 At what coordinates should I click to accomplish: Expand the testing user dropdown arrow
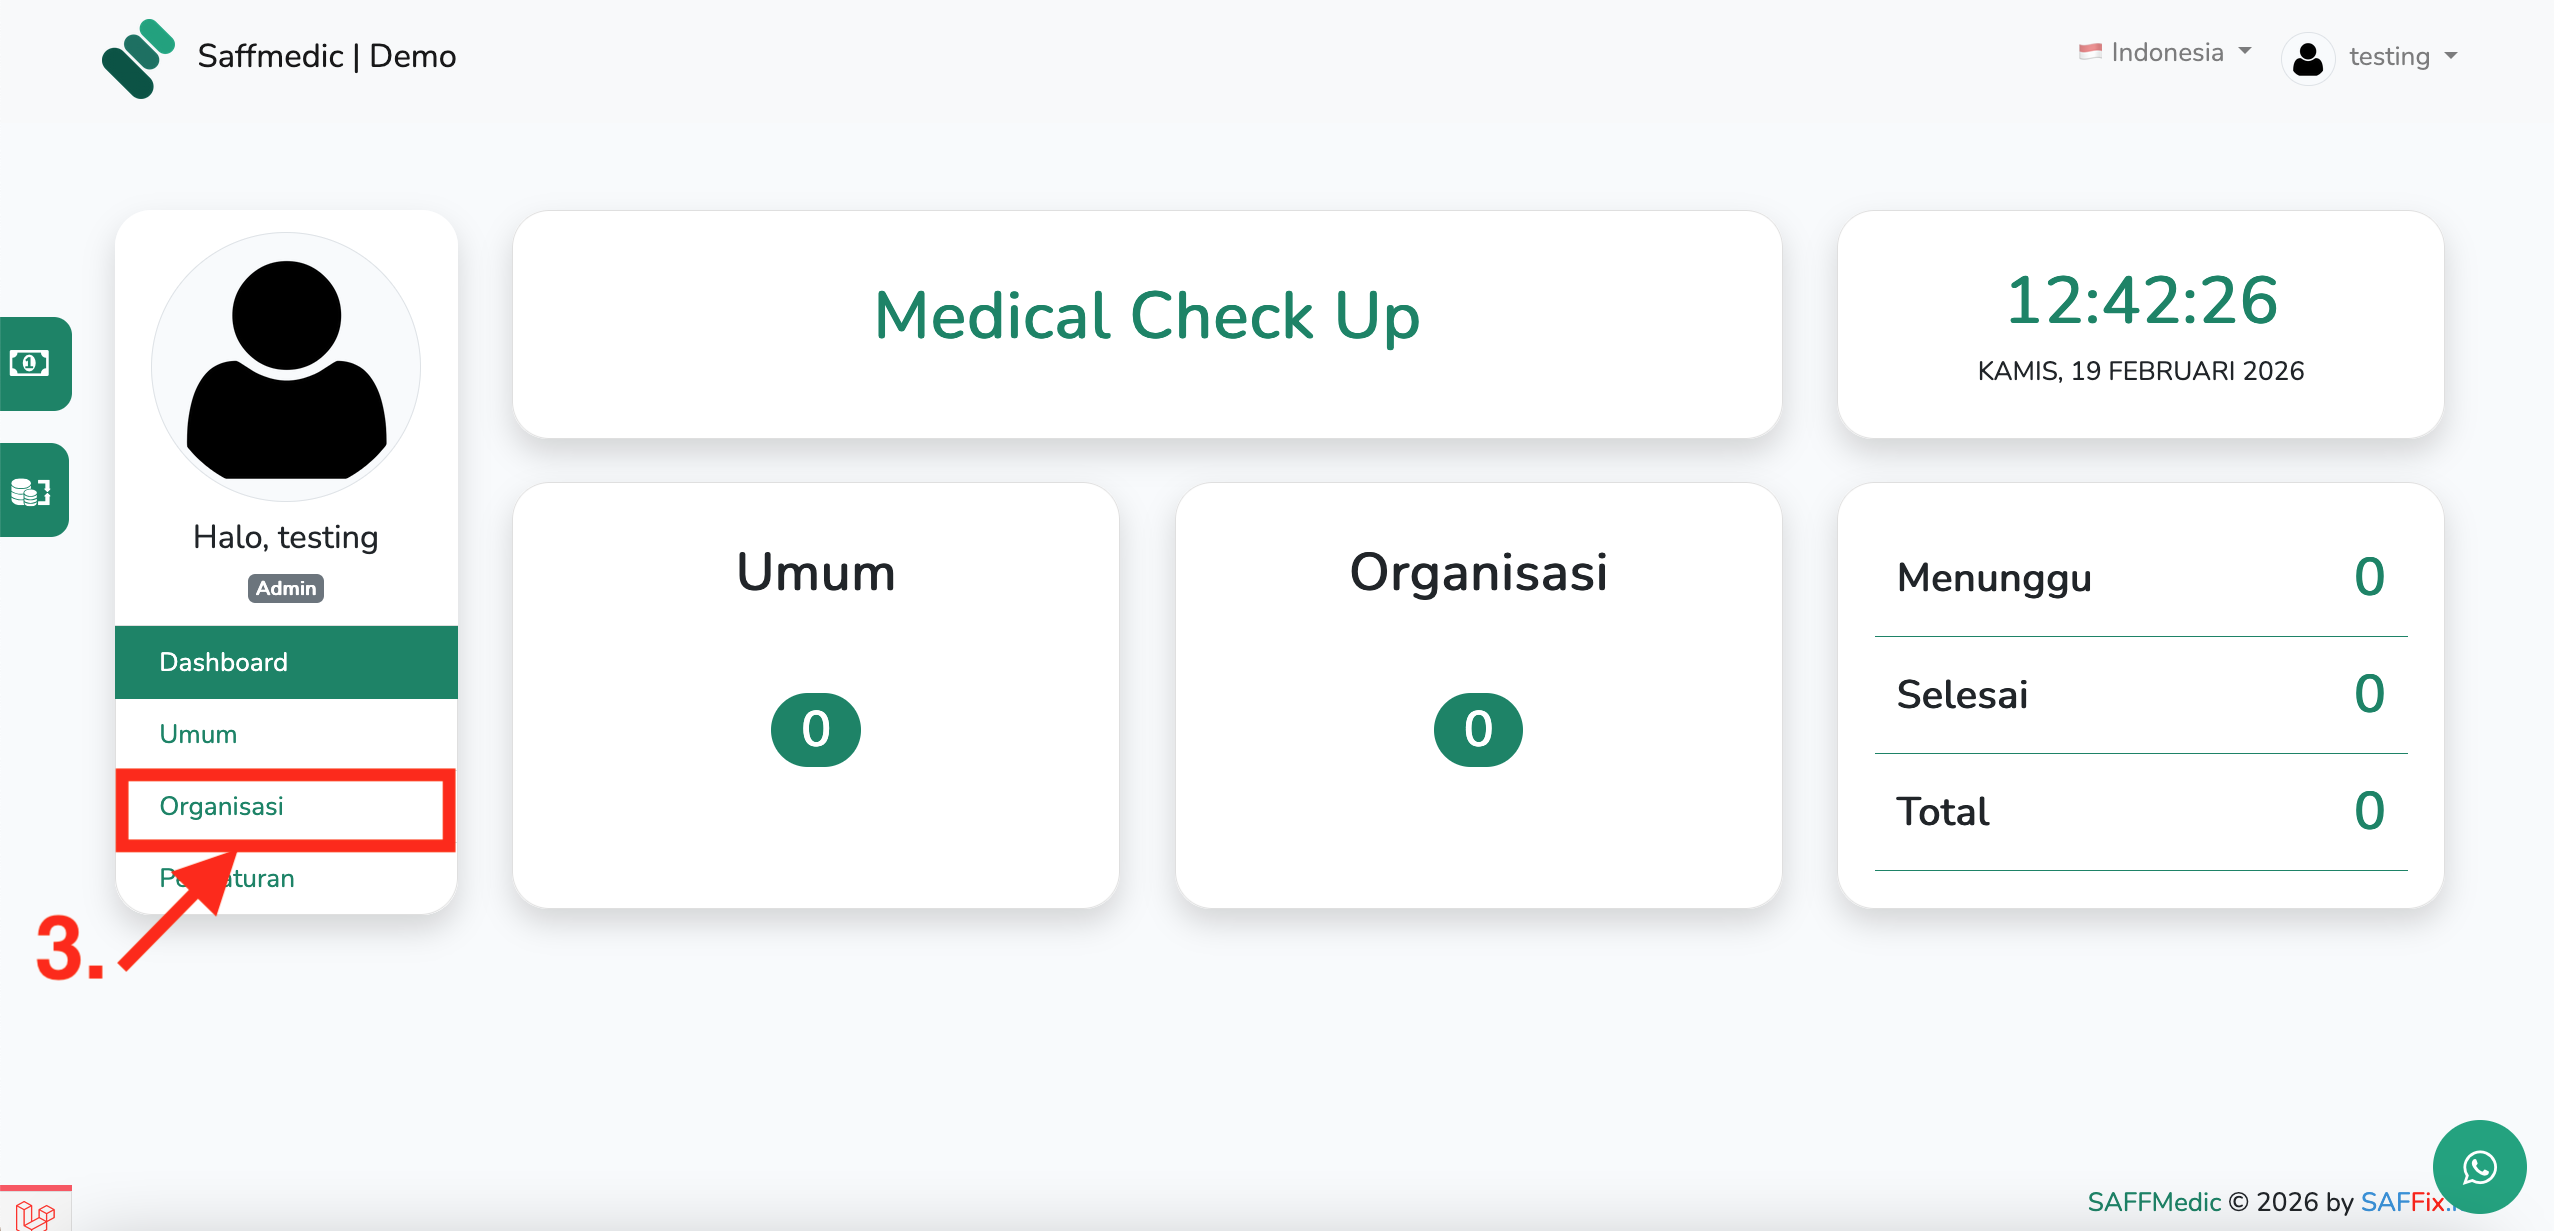point(2451,56)
